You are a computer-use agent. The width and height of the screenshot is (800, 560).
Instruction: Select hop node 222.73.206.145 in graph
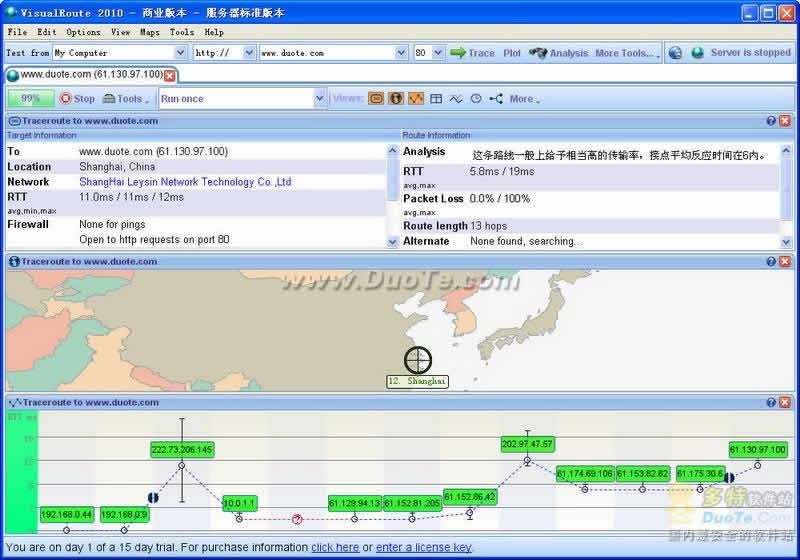point(182,466)
